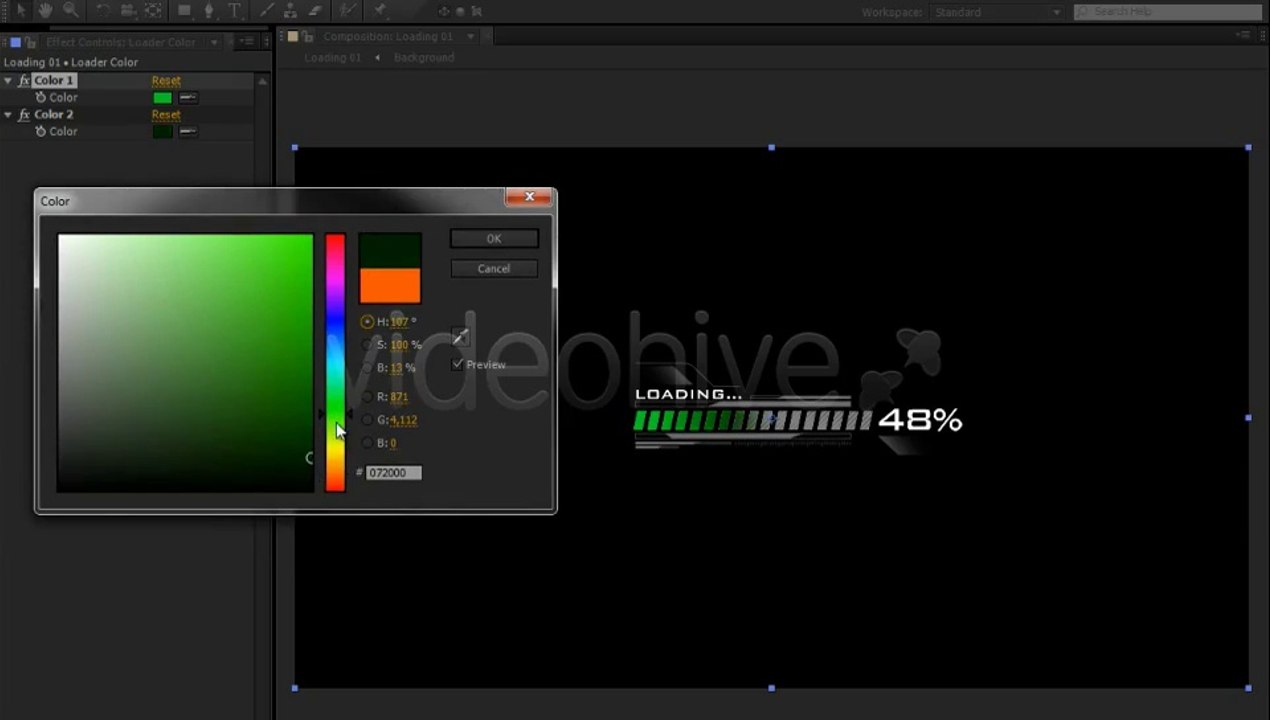1270x720 pixels.
Task: Select the Eraser tool
Action: pos(314,11)
